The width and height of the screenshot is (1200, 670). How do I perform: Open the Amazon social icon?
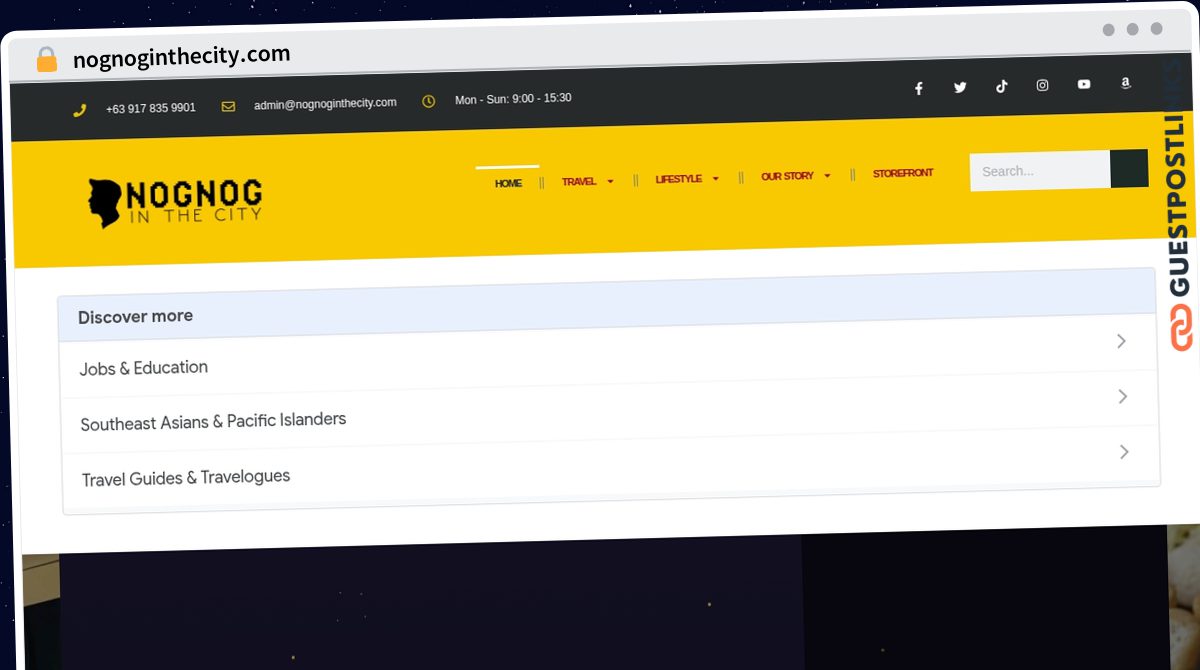(1125, 83)
